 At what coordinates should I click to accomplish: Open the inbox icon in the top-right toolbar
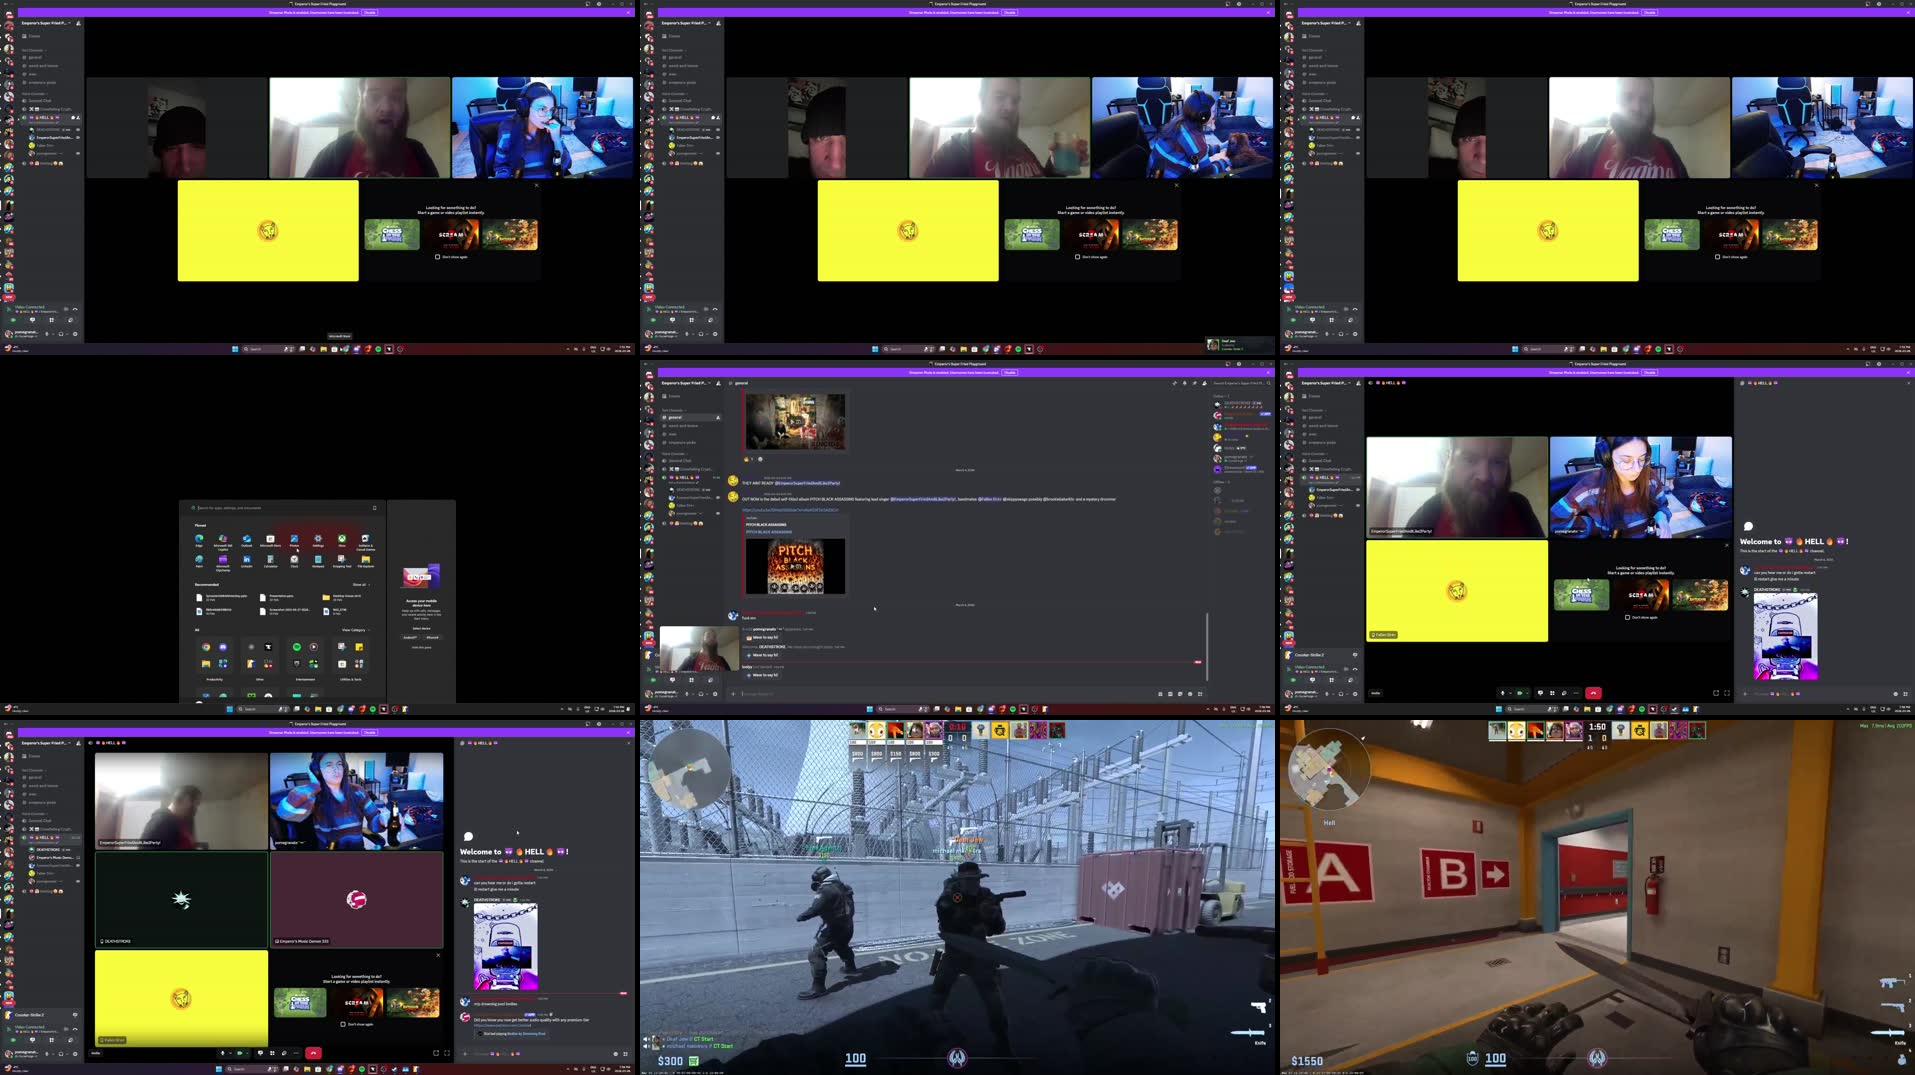tap(1268, 383)
